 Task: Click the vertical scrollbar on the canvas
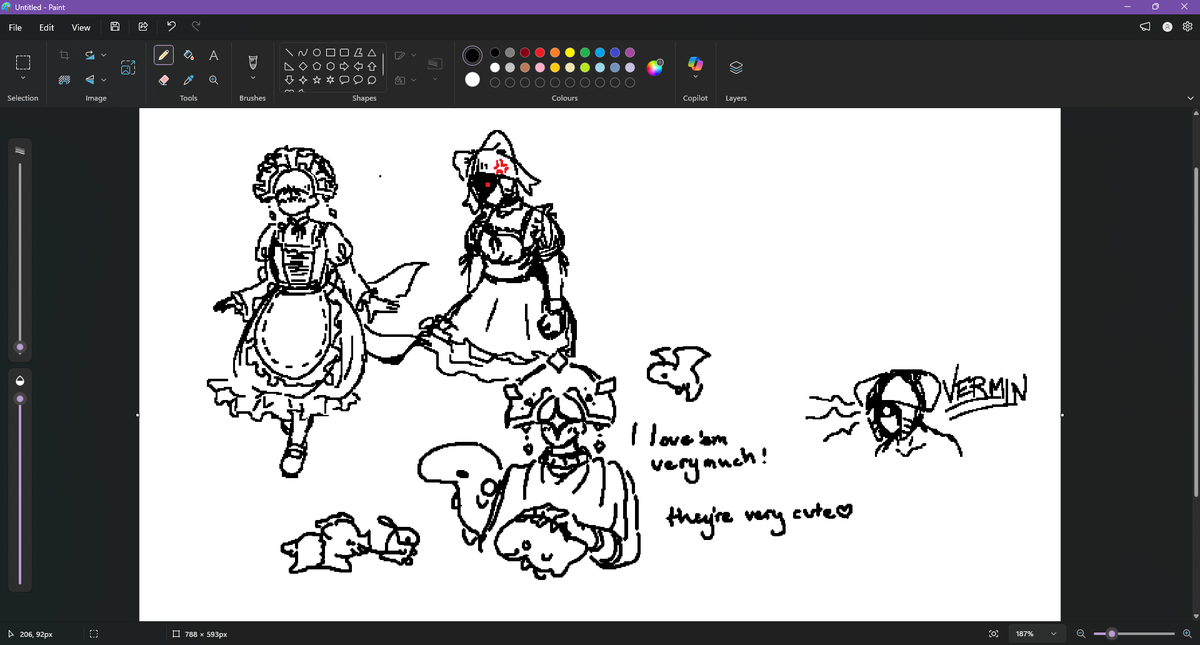[1195, 330]
